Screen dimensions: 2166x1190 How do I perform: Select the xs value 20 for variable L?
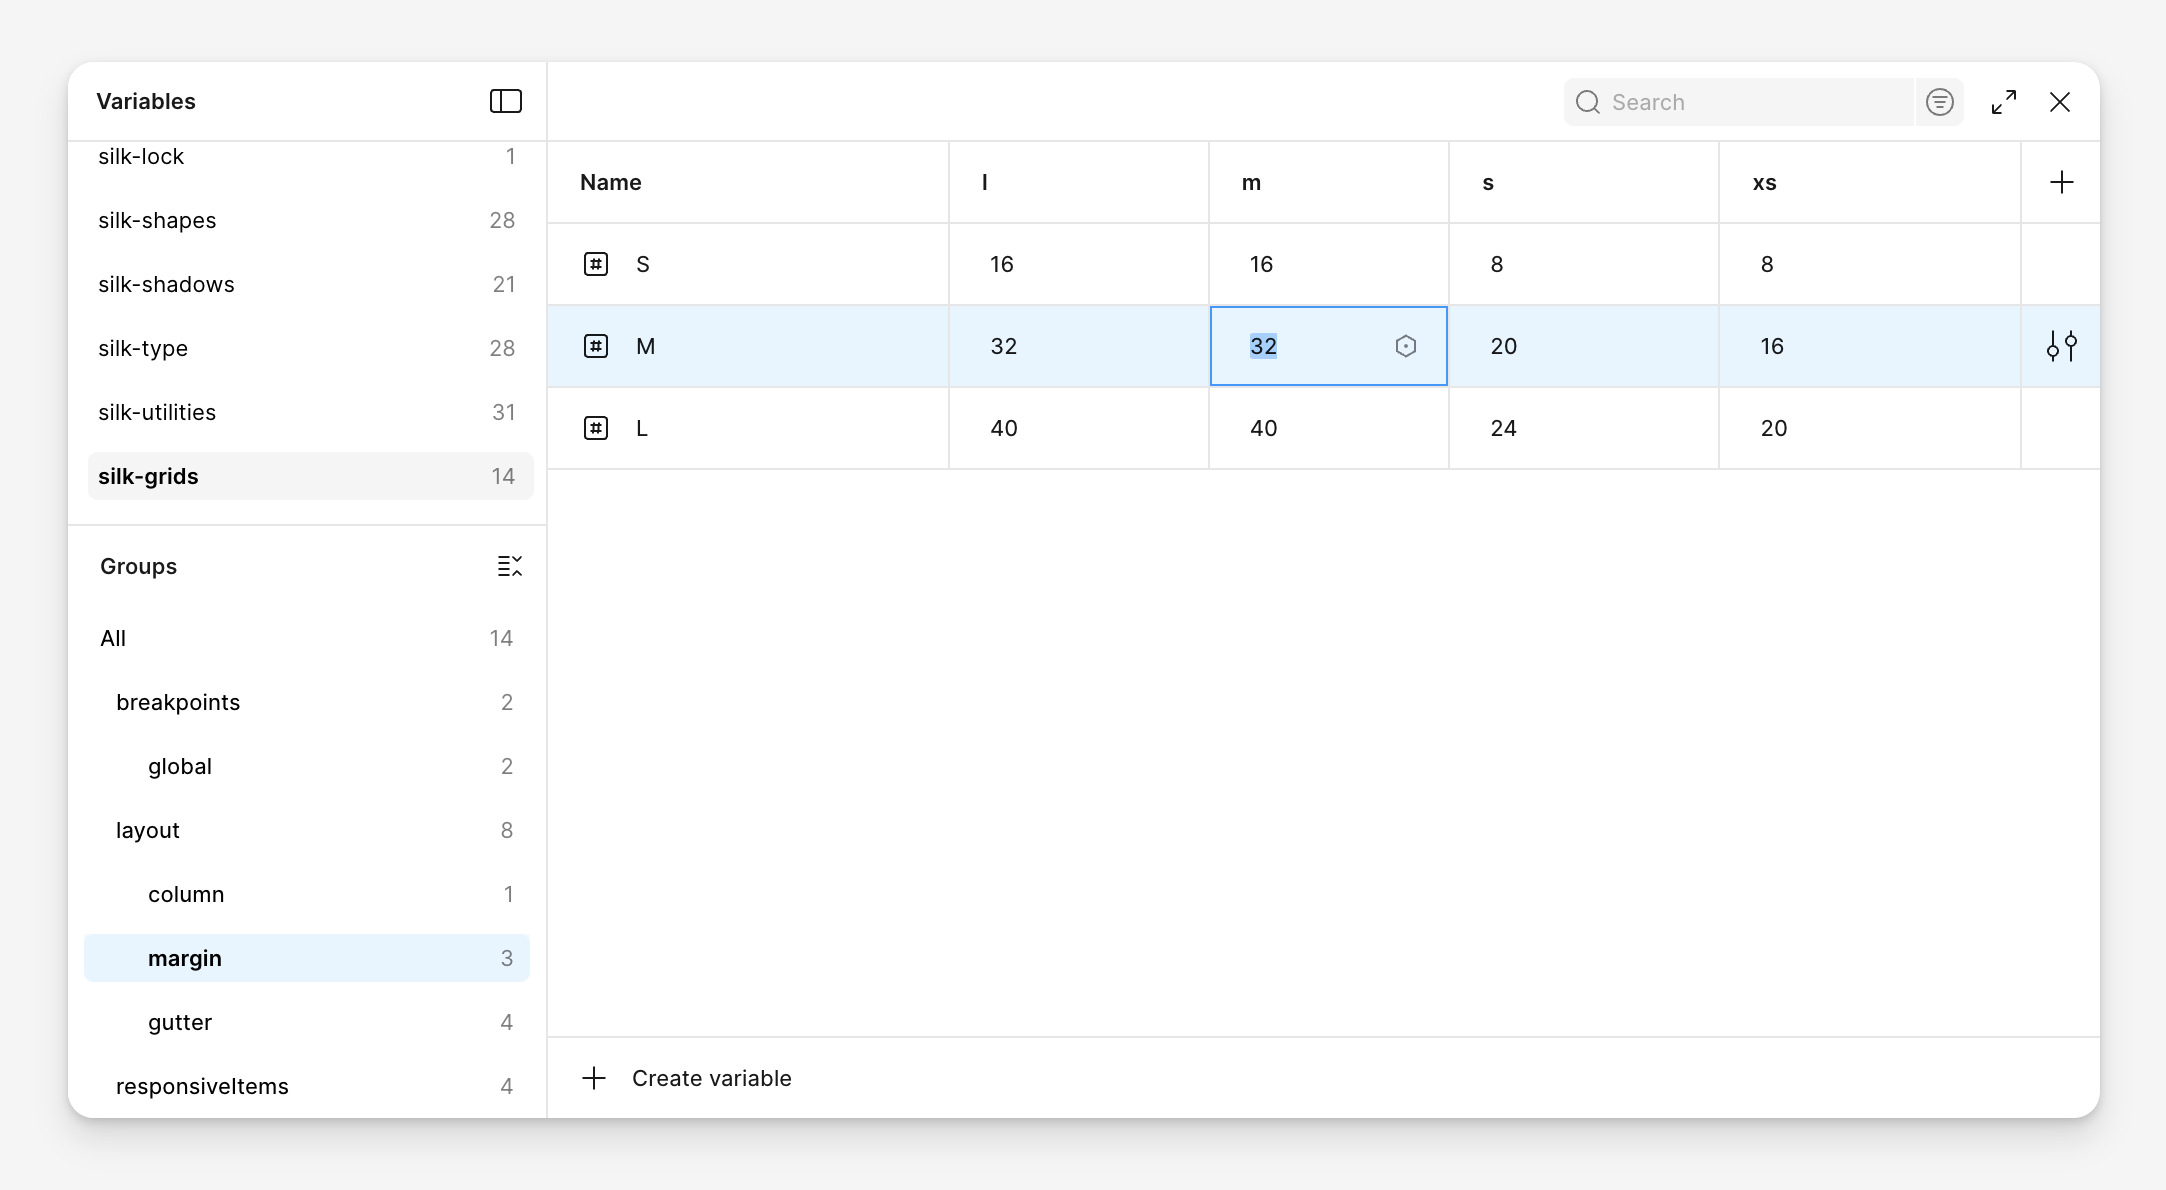[1773, 428]
